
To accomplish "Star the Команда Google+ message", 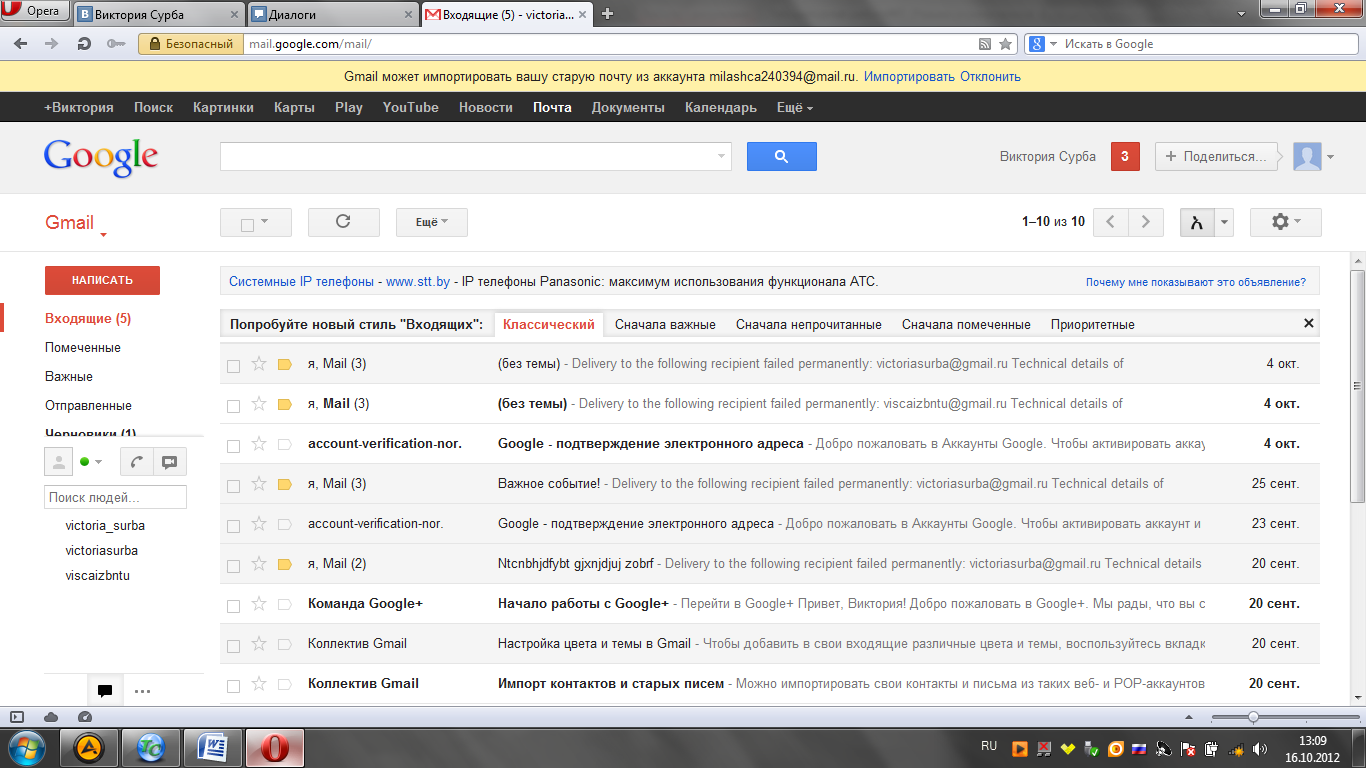I will [x=259, y=604].
